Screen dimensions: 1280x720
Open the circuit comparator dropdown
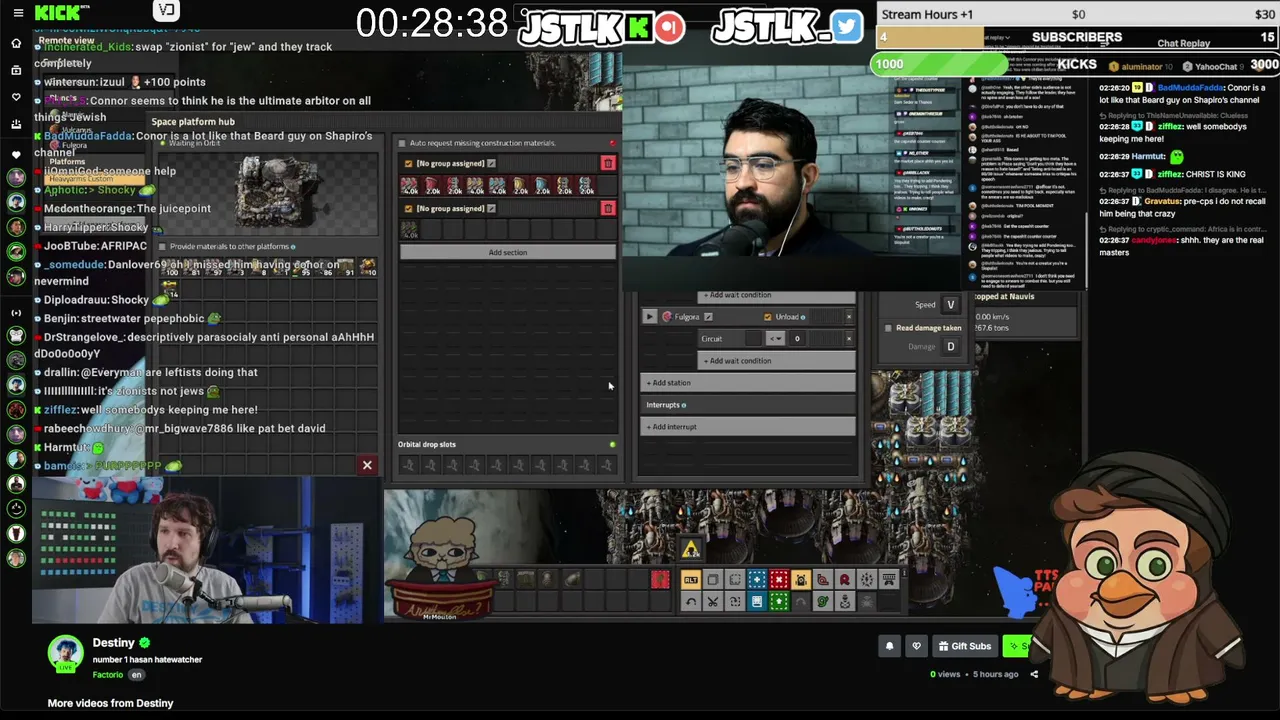(x=775, y=339)
